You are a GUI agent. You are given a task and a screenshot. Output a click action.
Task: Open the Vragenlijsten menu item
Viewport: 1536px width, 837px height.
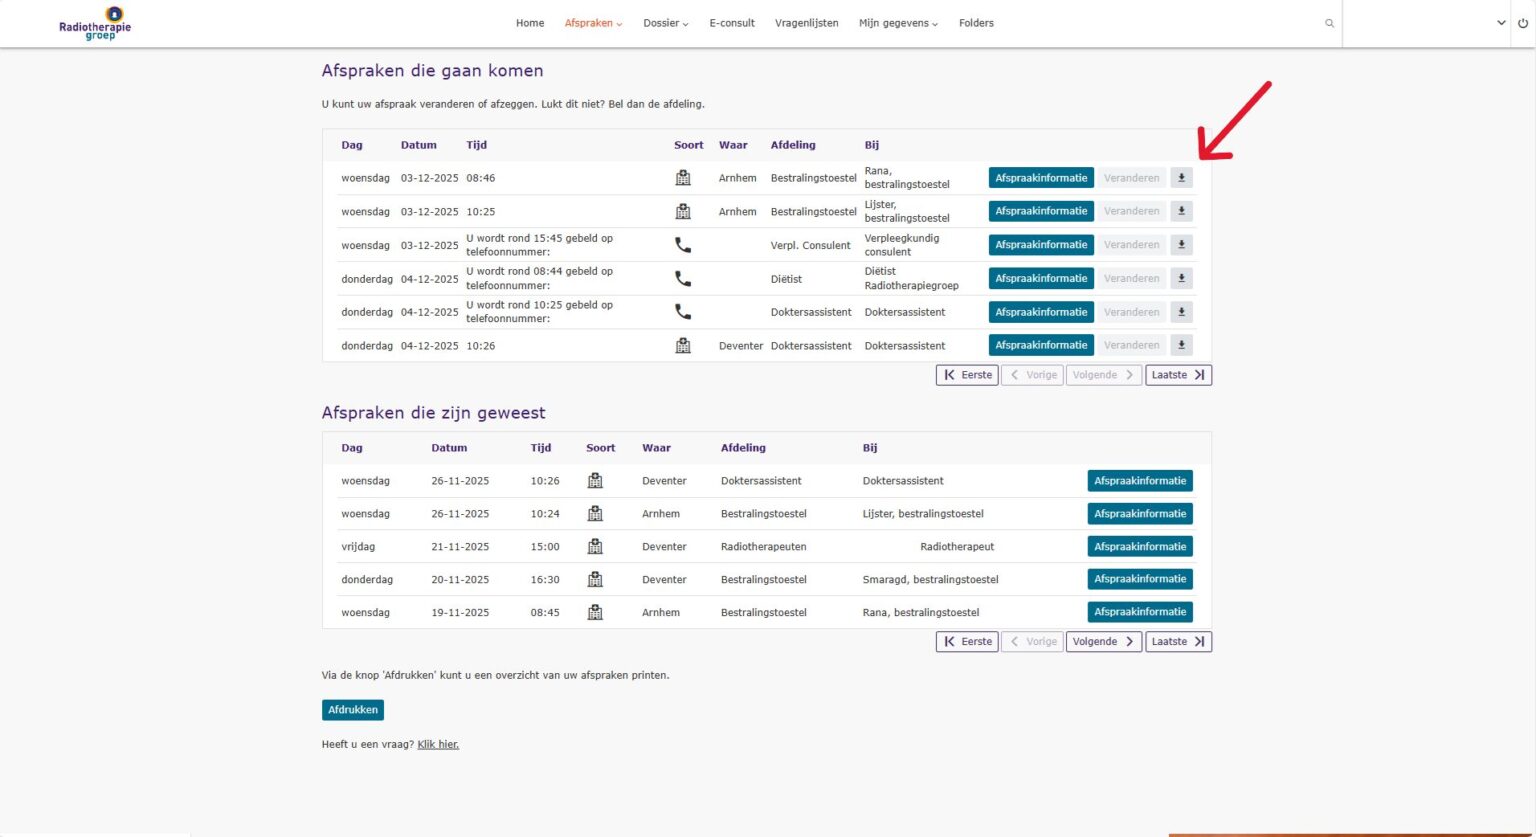pos(807,23)
